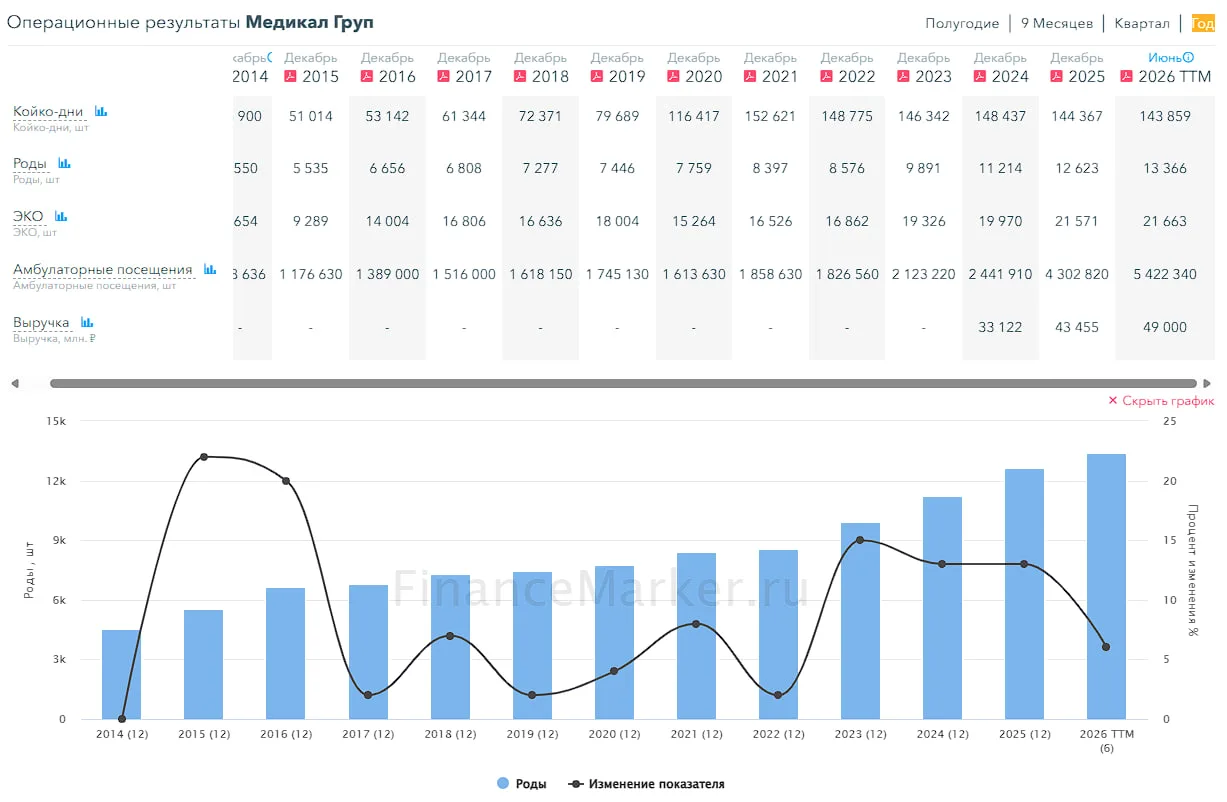1227x802 pixels.
Task: Open the Амбулаторные посещения metric link
Action: (103, 269)
